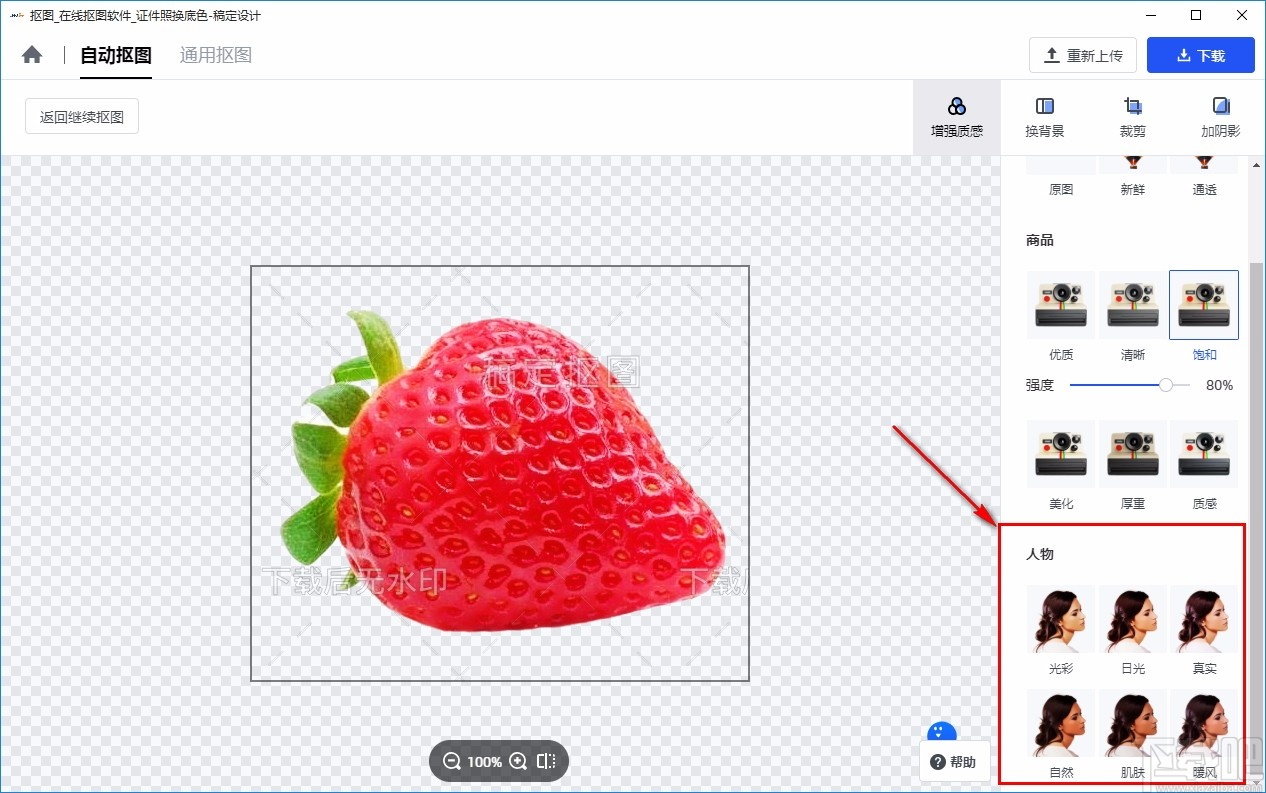Open the 换背景 tool
This screenshot has width=1266, height=793.
[x=1045, y=117]
